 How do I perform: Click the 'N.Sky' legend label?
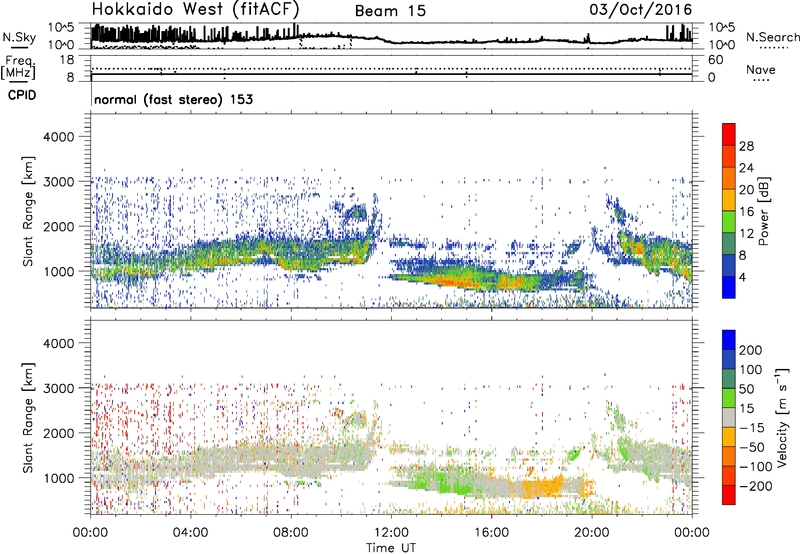19,37
